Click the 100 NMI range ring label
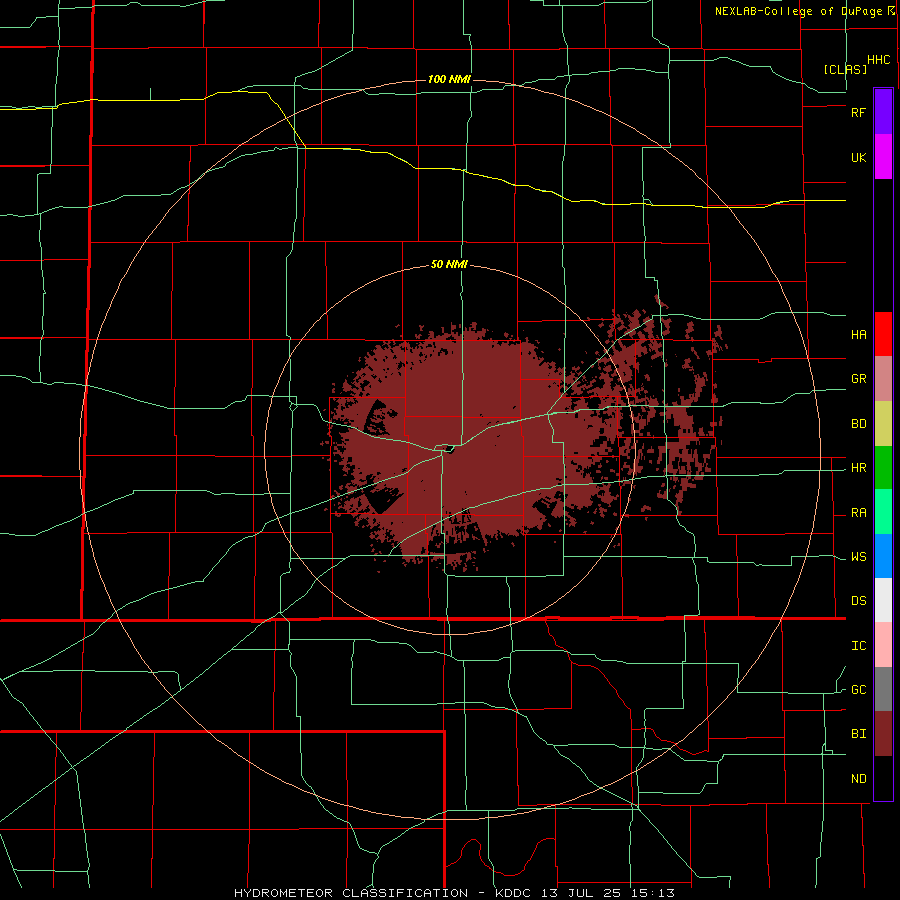Screen dimensions: 900x900 click(x=449, y=79)
